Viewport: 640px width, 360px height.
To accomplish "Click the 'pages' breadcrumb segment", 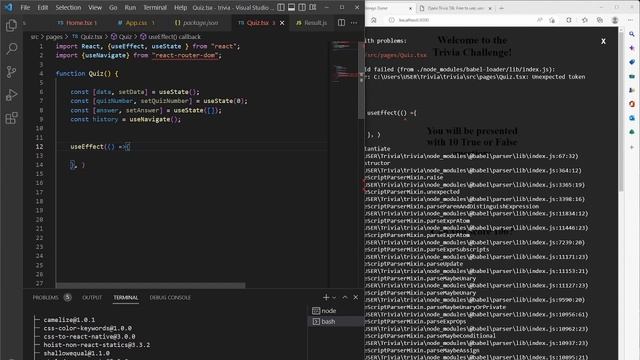I will tap(54, 37).
